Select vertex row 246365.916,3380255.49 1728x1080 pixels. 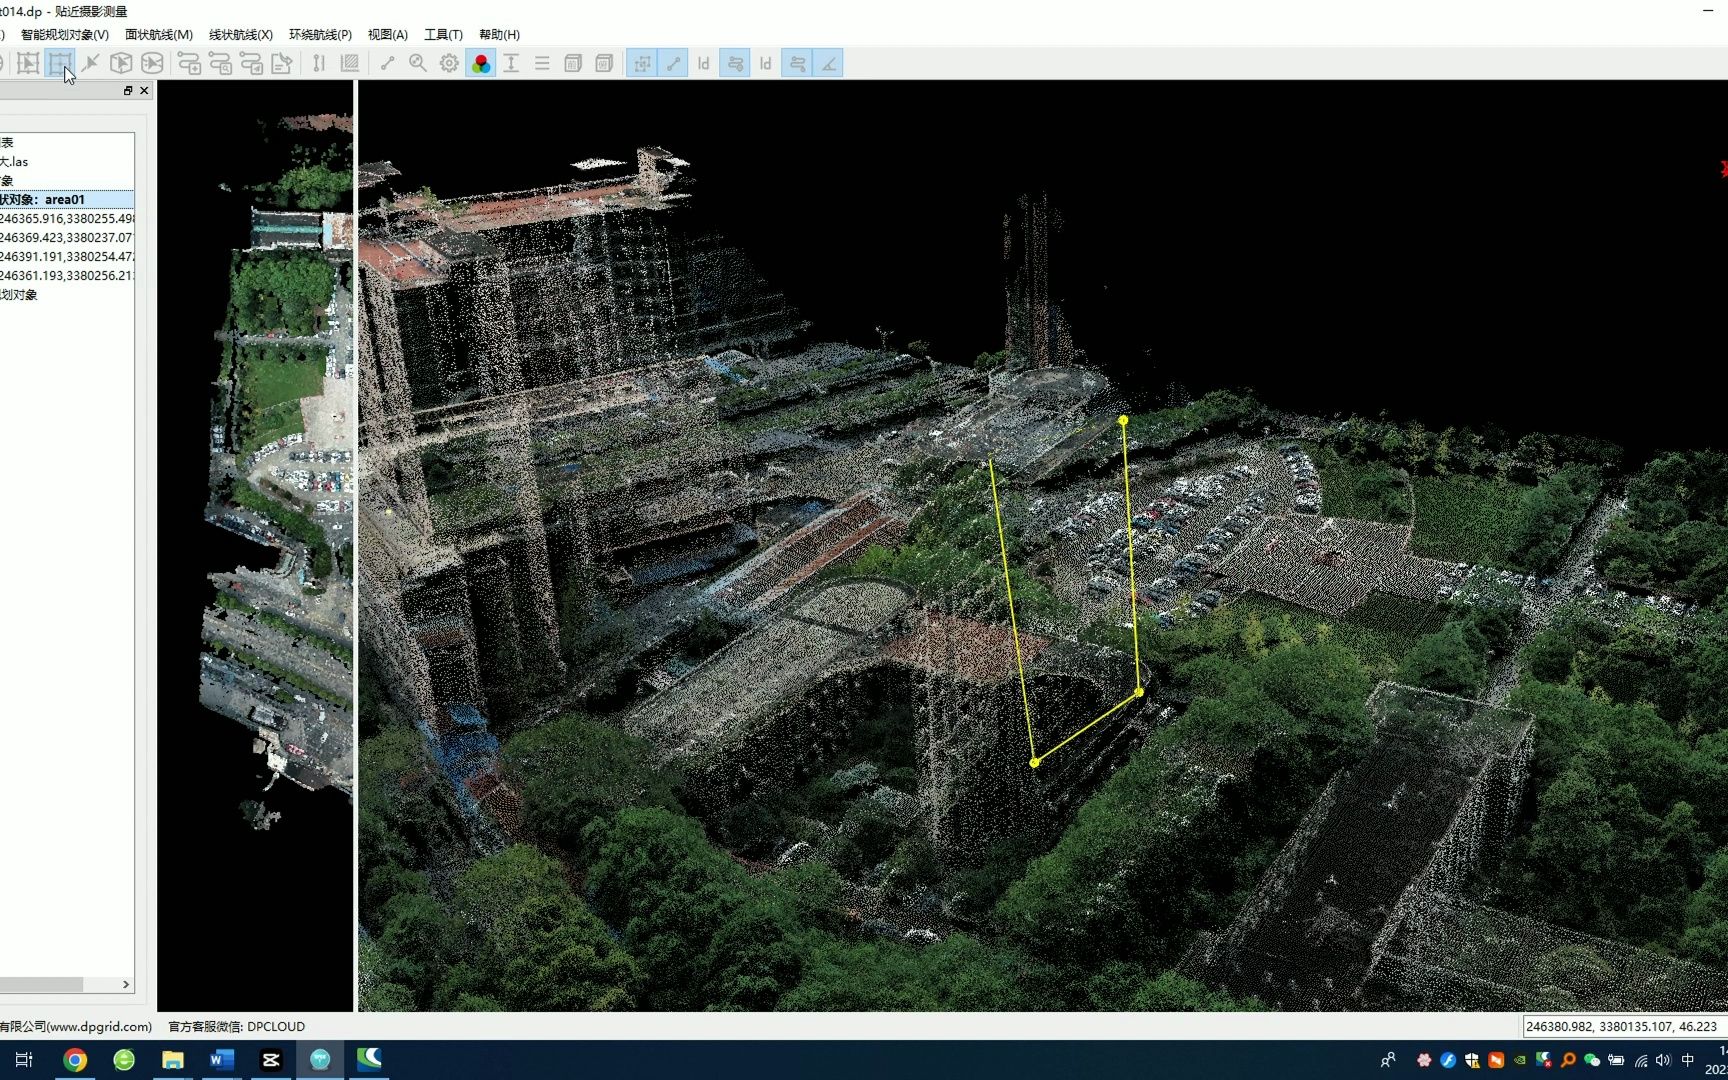pyautogui.click(x=67, y=218)
